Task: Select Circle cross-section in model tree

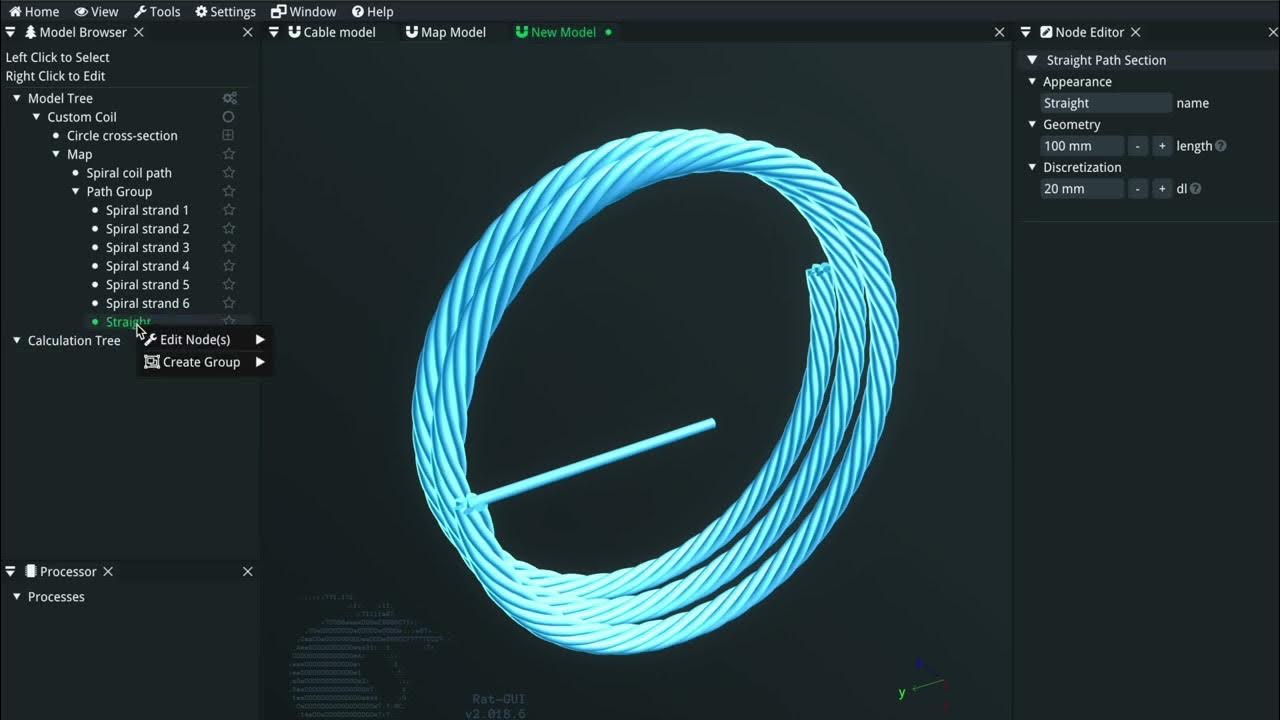Action: (x=122, y=136)
